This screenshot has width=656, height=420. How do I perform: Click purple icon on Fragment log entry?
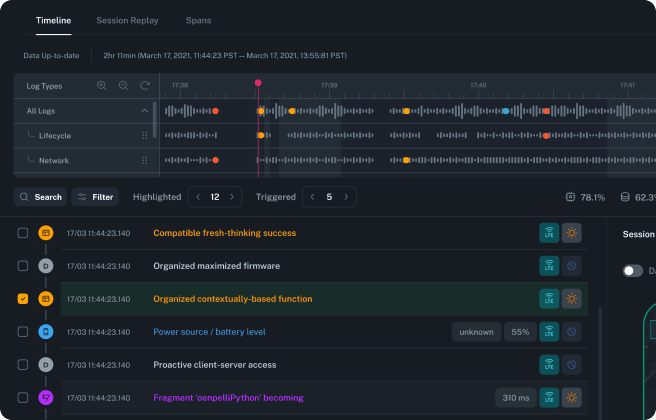45,398
